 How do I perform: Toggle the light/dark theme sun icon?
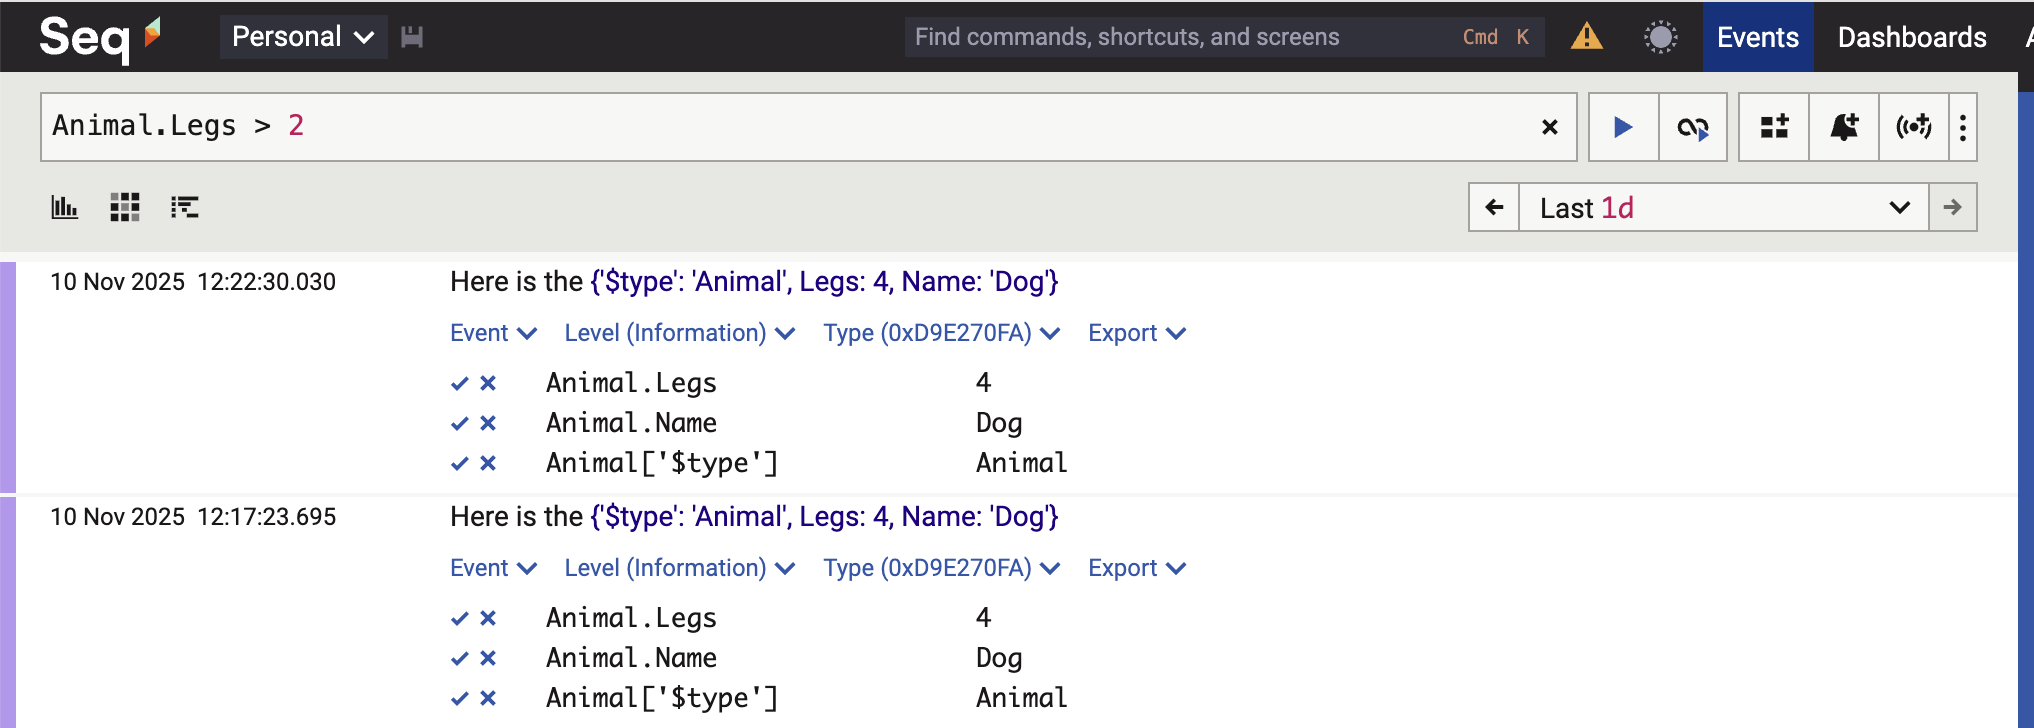(1660, 37)
